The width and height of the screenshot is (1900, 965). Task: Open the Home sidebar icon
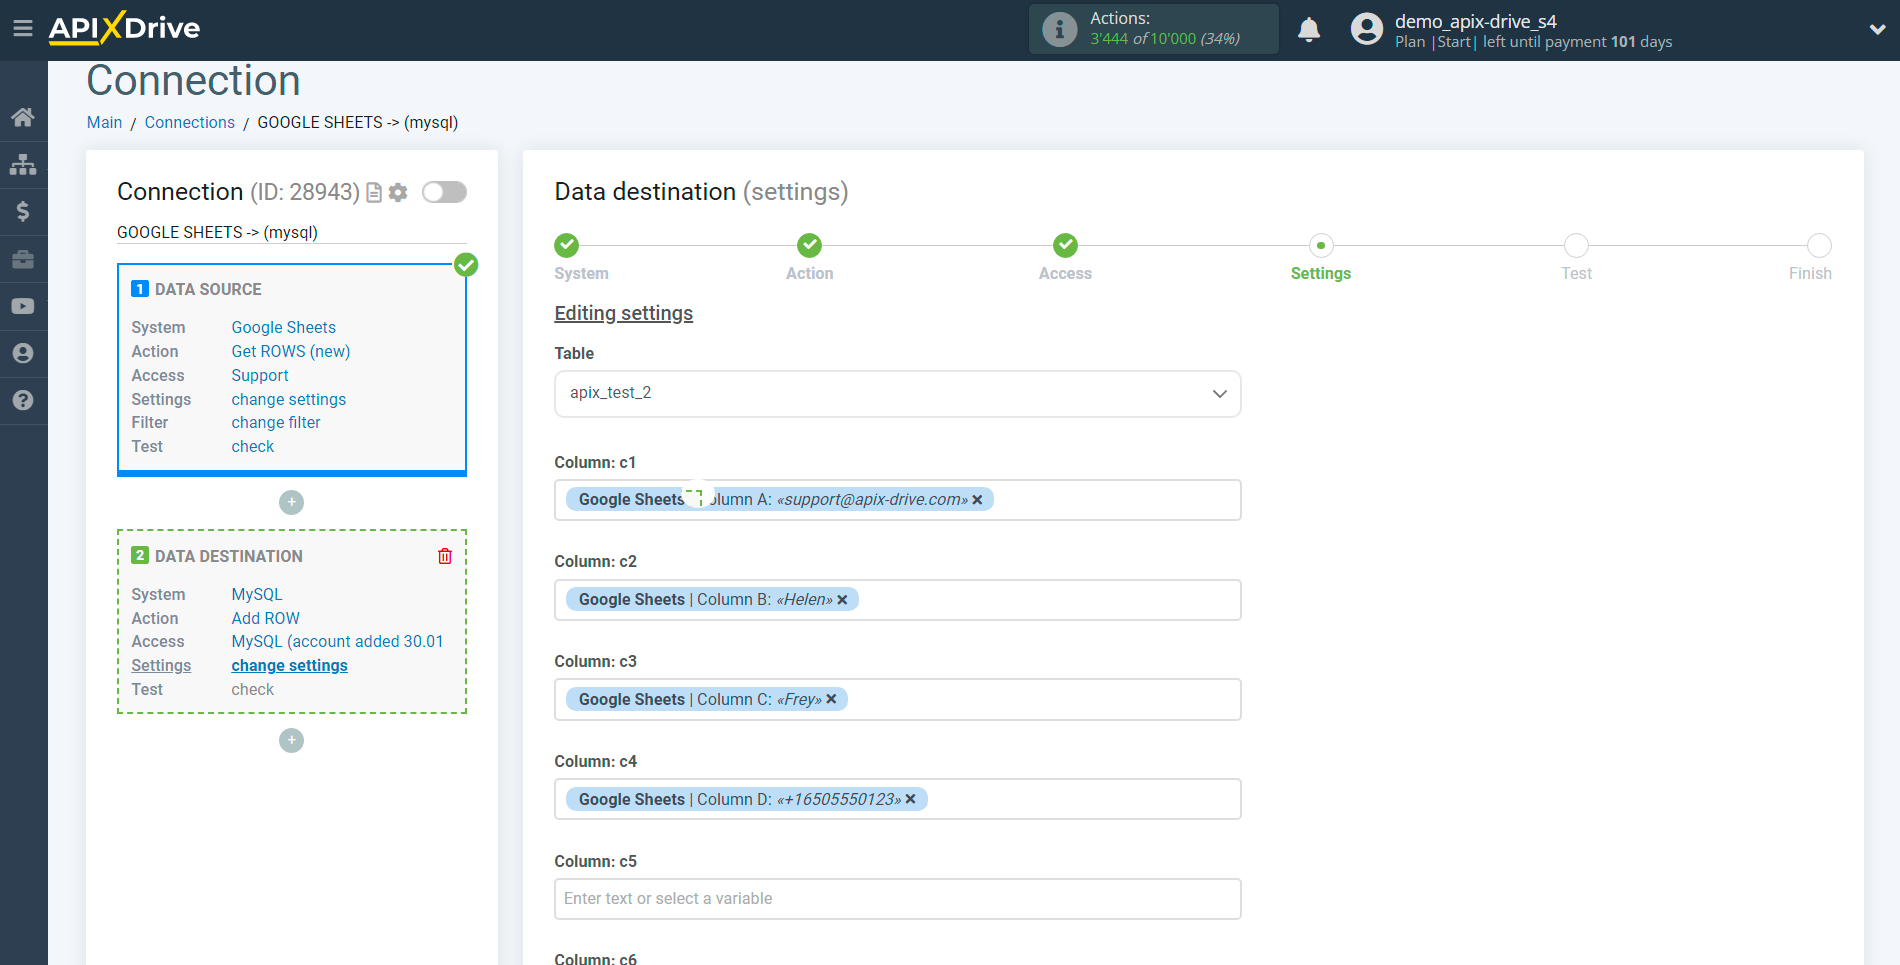click(x=23, y=117)
